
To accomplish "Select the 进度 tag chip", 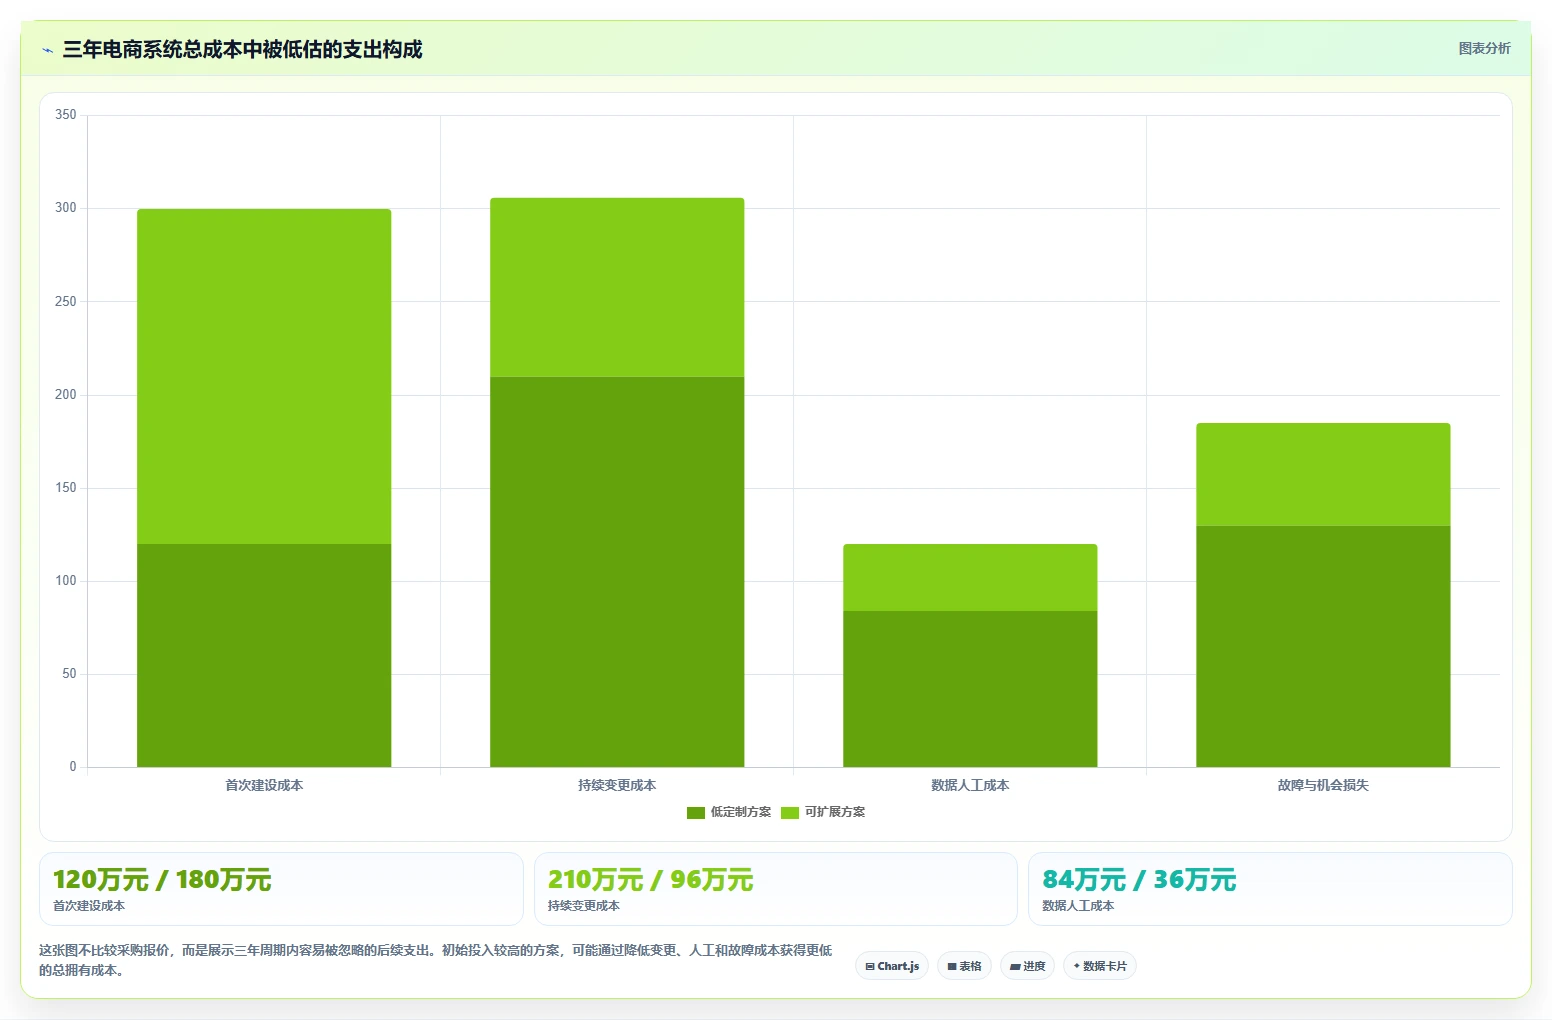I will (x=1027, y=966).
